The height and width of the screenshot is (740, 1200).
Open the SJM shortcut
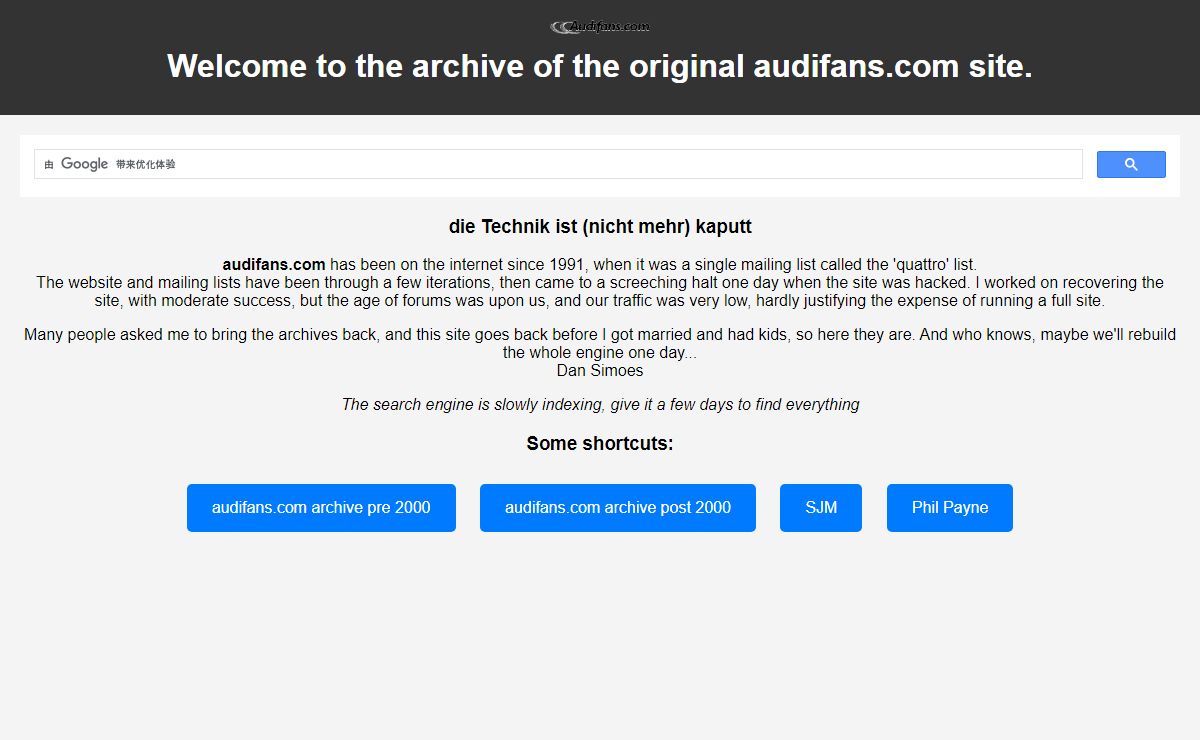(x=821, y=508)
